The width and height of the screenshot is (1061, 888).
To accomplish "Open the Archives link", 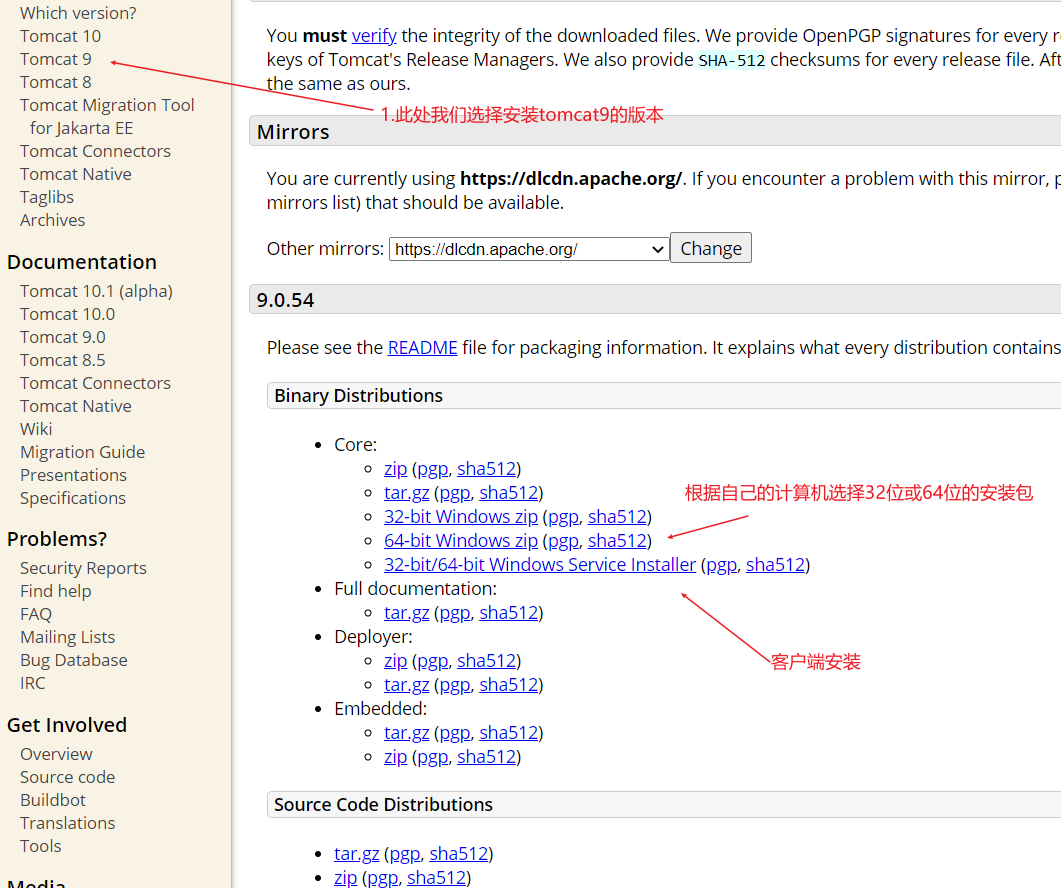I will [x=53, y=220].
